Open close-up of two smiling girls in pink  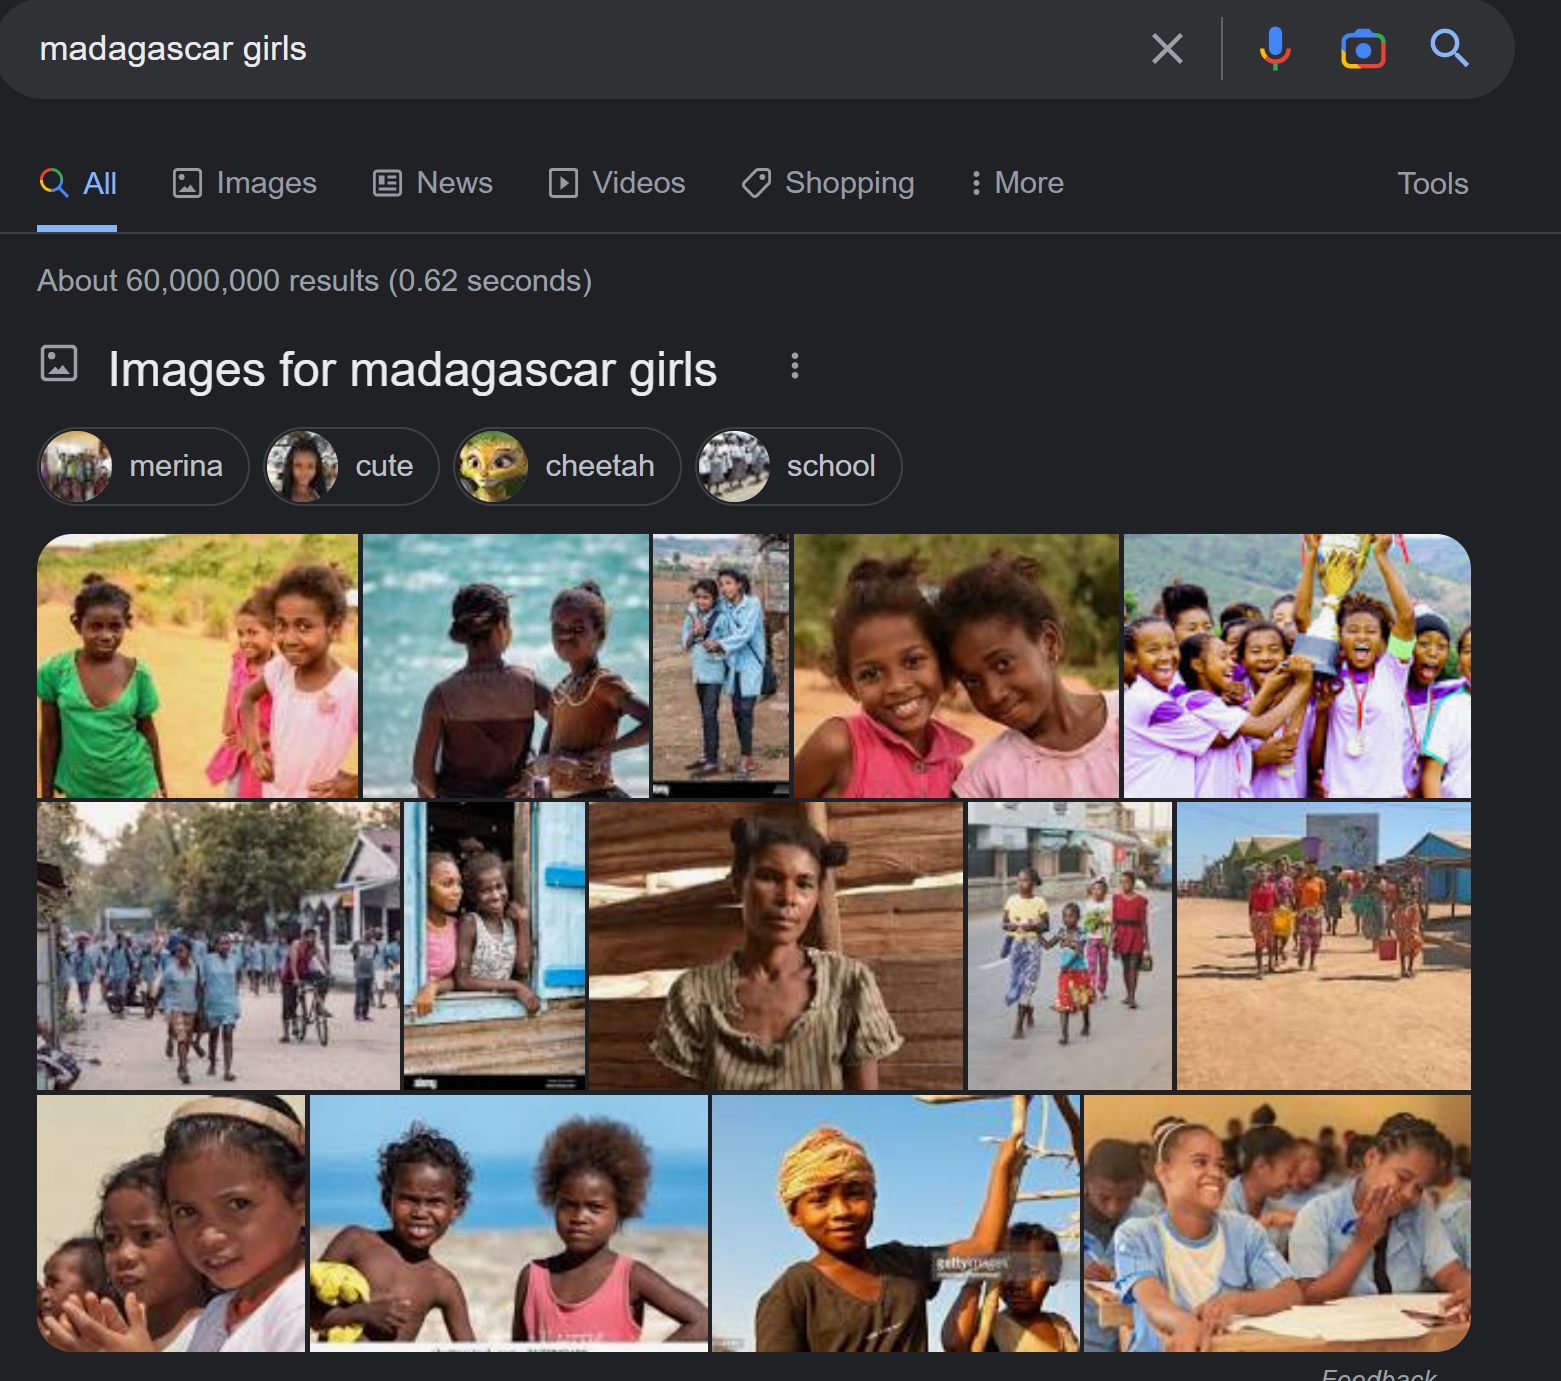[956, 666]
